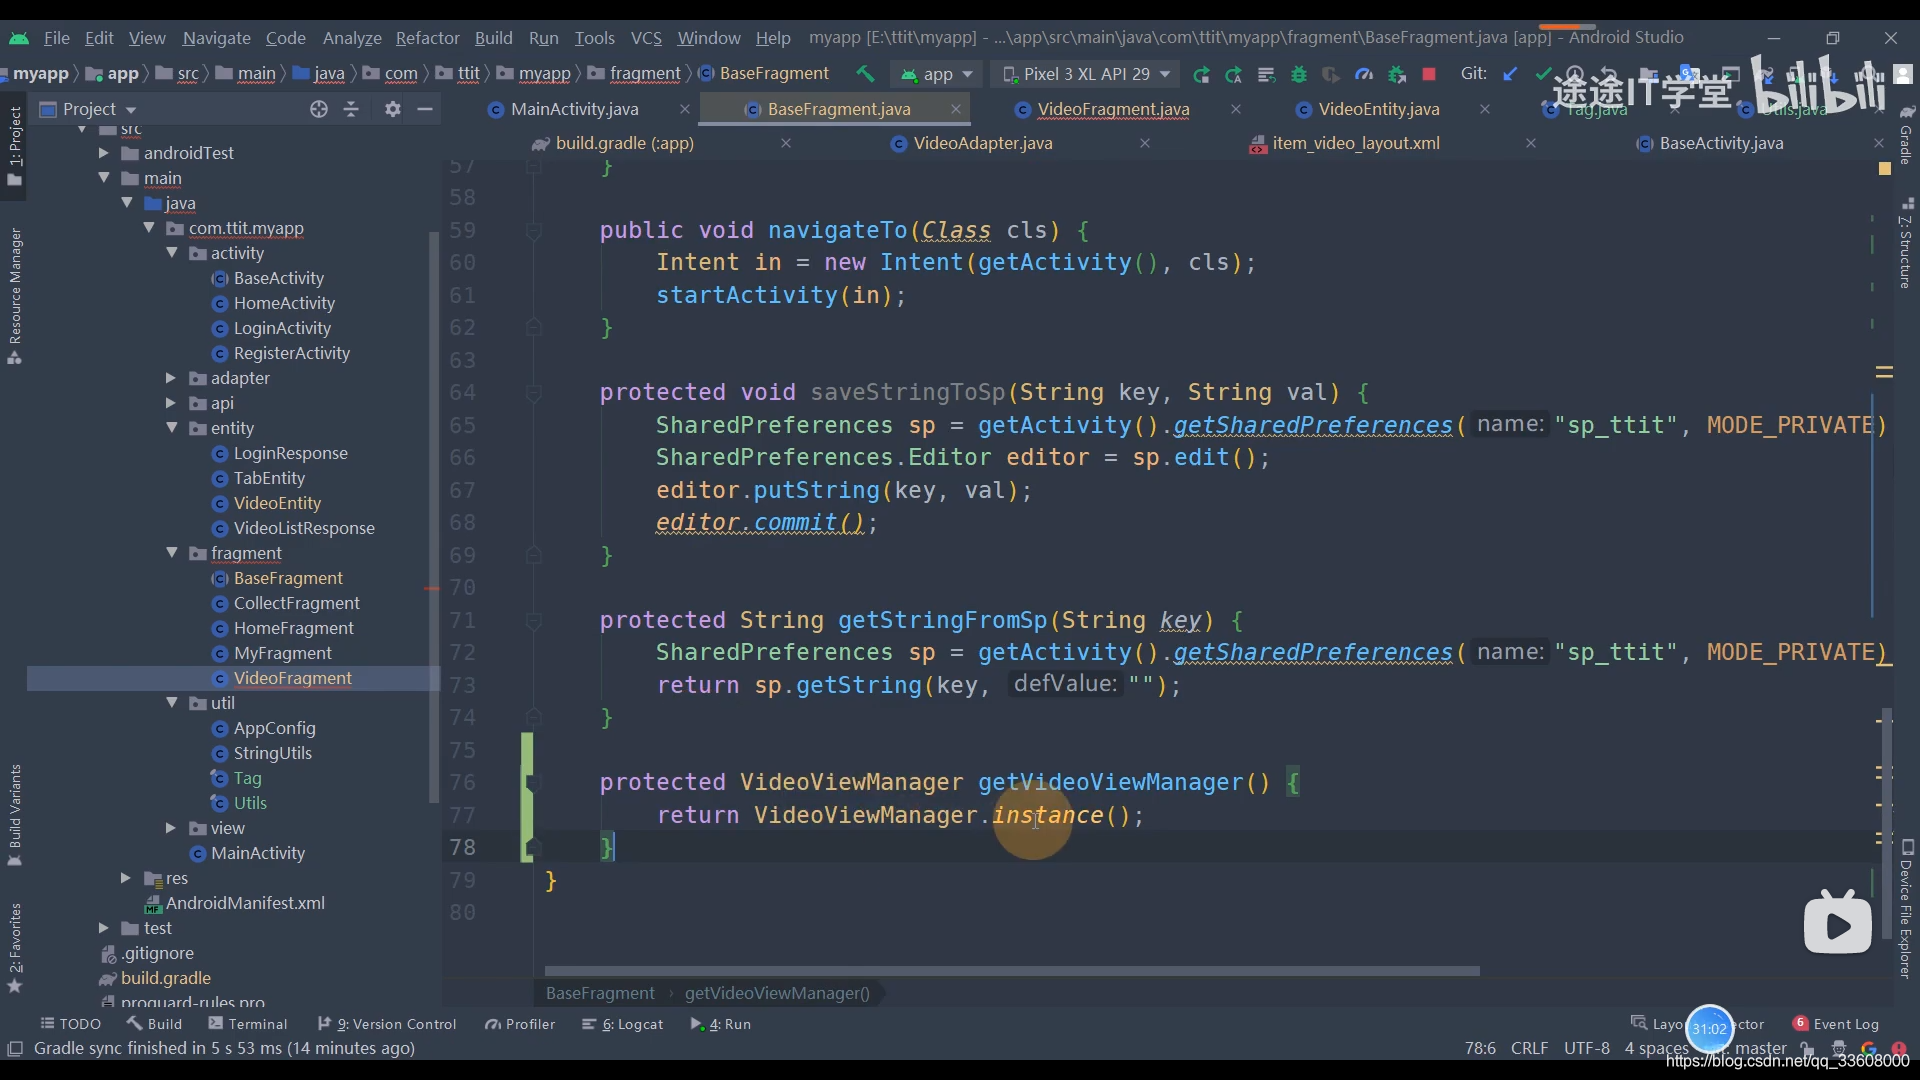Screen dimensions: 1920x1080
Task: Open the Run tool window
Action: [x=721, y=1024]
